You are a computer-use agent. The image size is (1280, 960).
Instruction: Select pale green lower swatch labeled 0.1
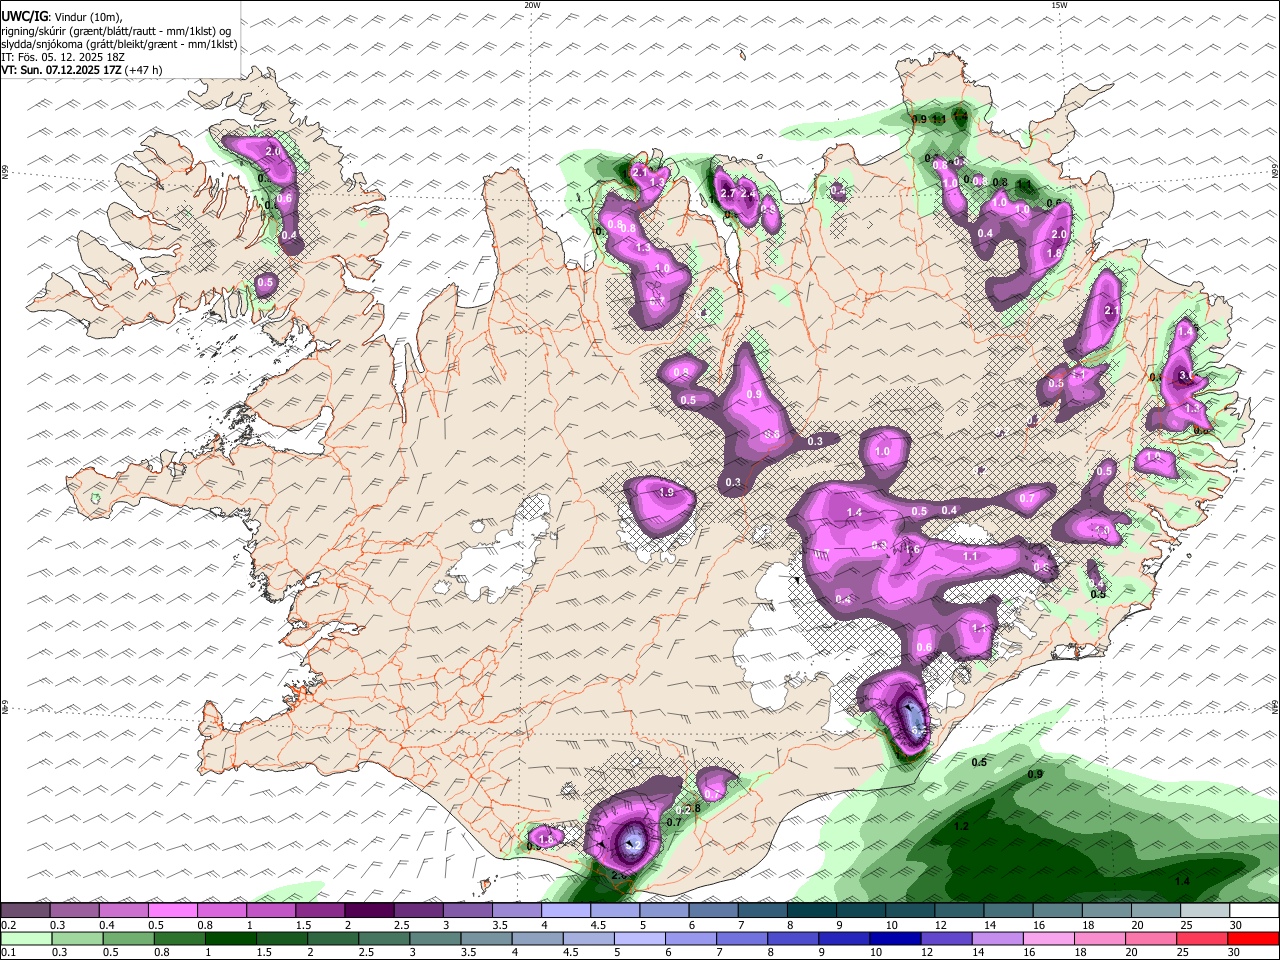[x=26, y=938]
